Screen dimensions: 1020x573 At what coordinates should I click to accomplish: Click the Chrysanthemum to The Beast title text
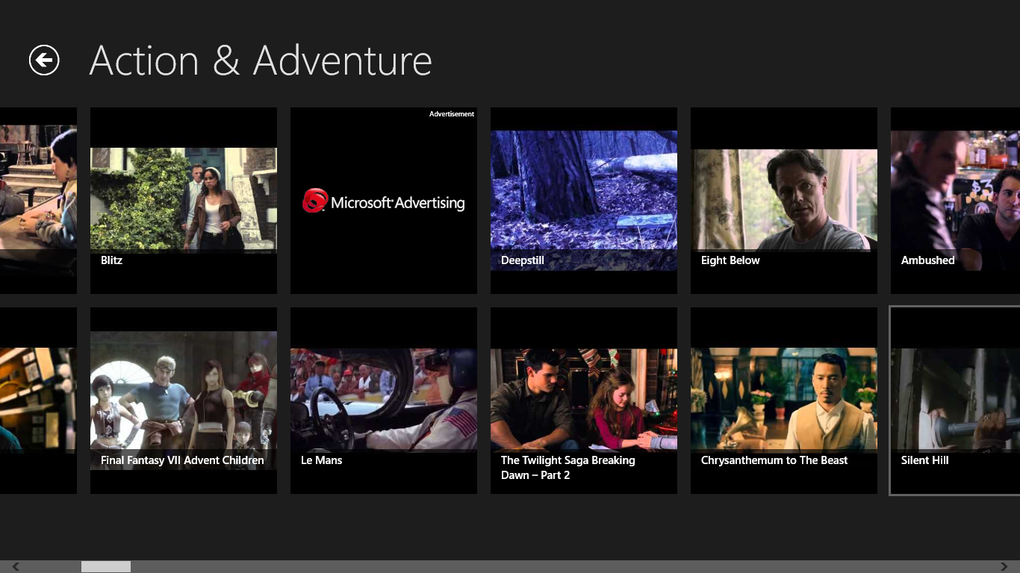(x=774, y=460)
